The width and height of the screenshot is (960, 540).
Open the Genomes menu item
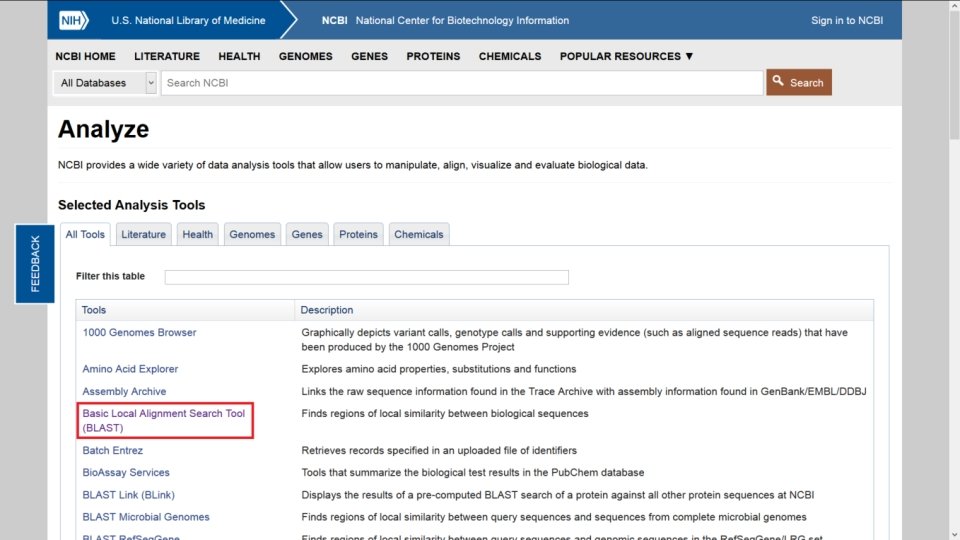(x=306, y=56)
